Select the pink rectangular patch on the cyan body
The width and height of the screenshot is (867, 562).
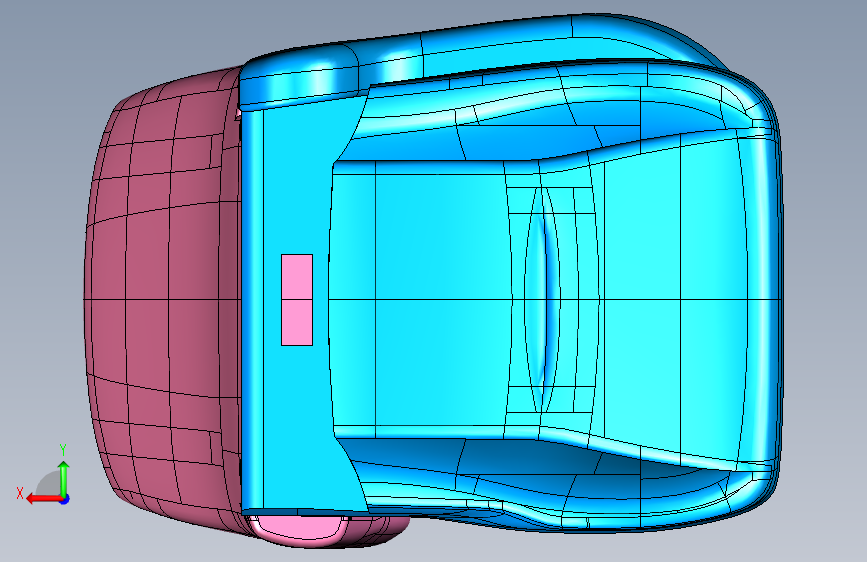[x=297, y=300]
